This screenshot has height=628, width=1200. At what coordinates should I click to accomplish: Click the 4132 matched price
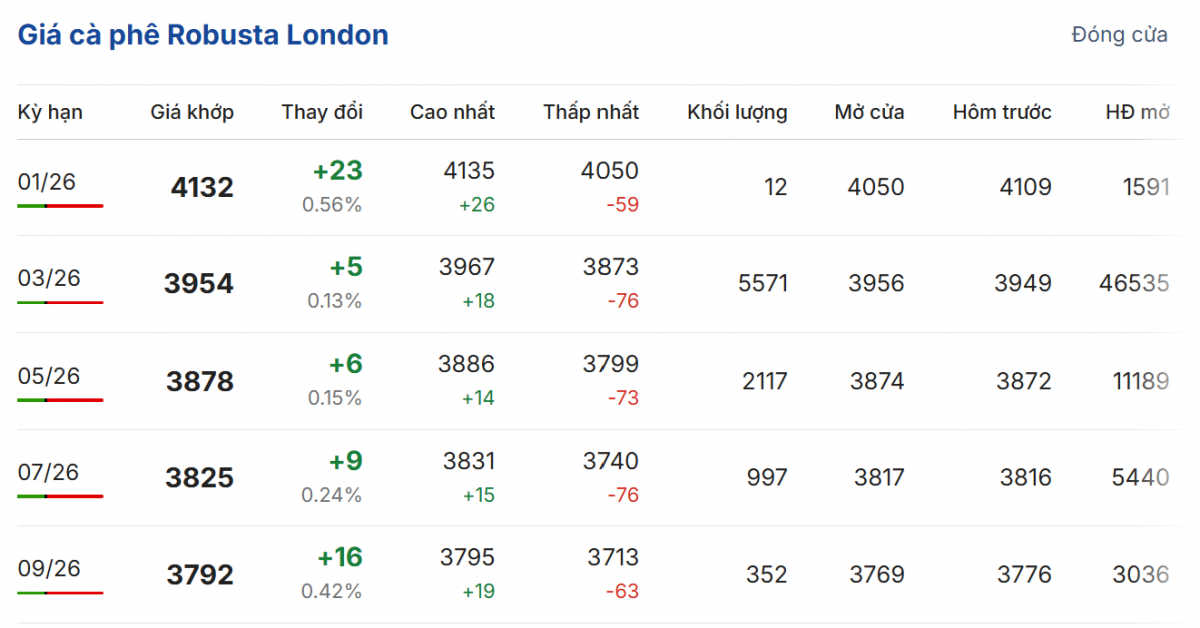tap(202, 188)
